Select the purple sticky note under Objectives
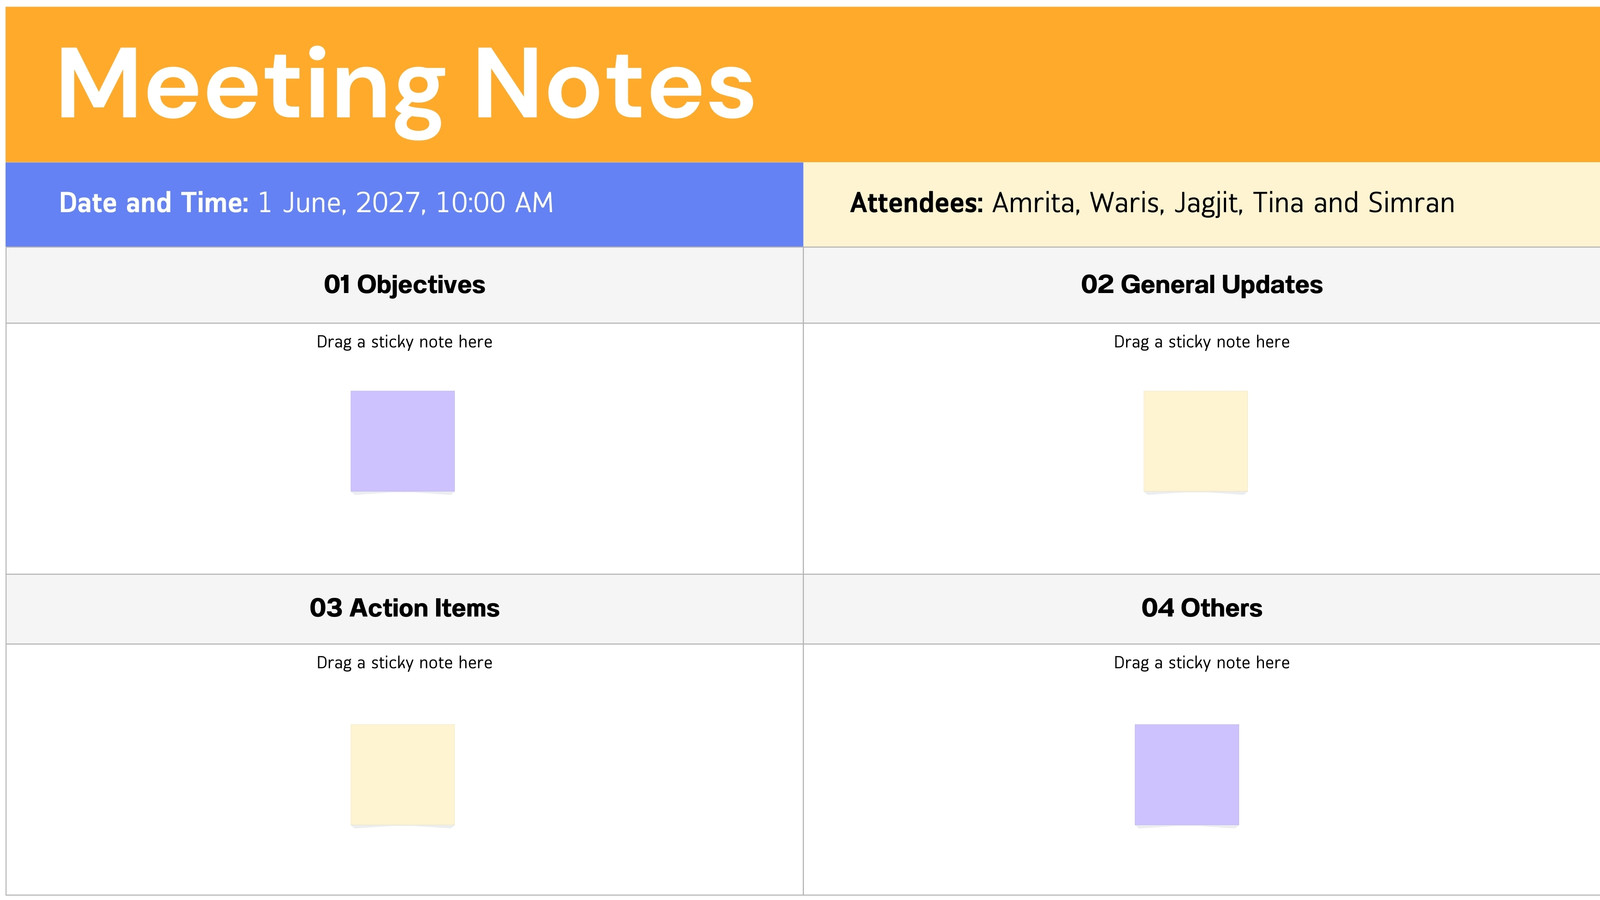Screen dimensions: 1600x900 [x=402, y=441]
